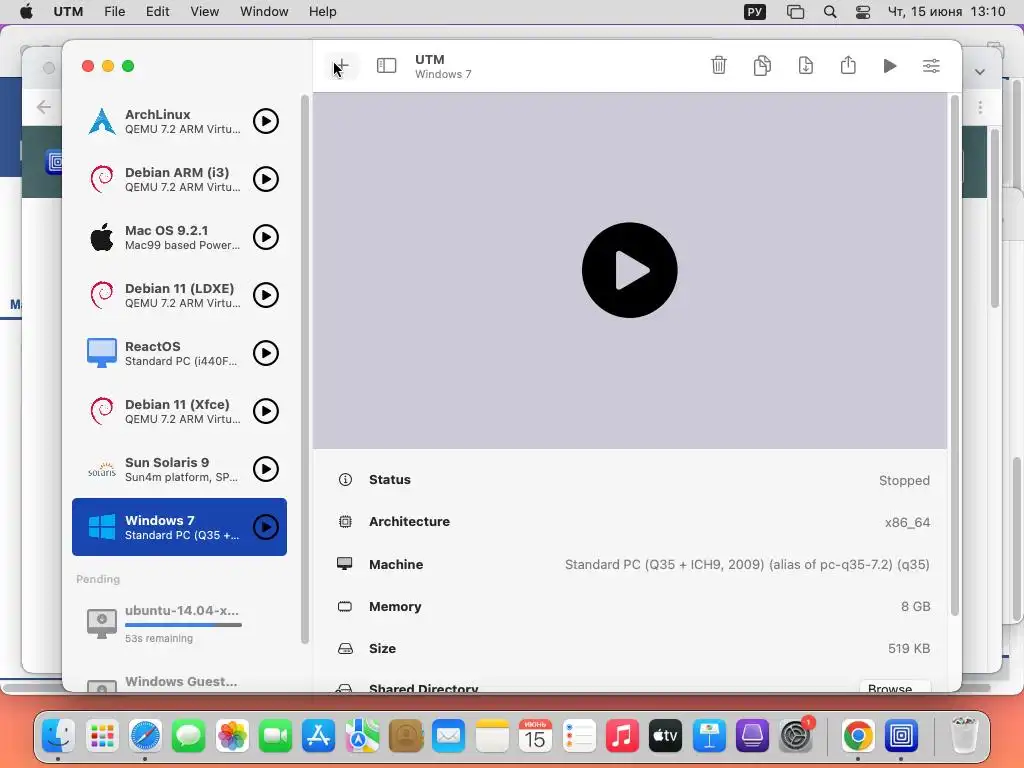Image resolution: width=1024 pixels, height=768 pixels.
Task: Open the Apple menu
Action: tap(26, 12)
